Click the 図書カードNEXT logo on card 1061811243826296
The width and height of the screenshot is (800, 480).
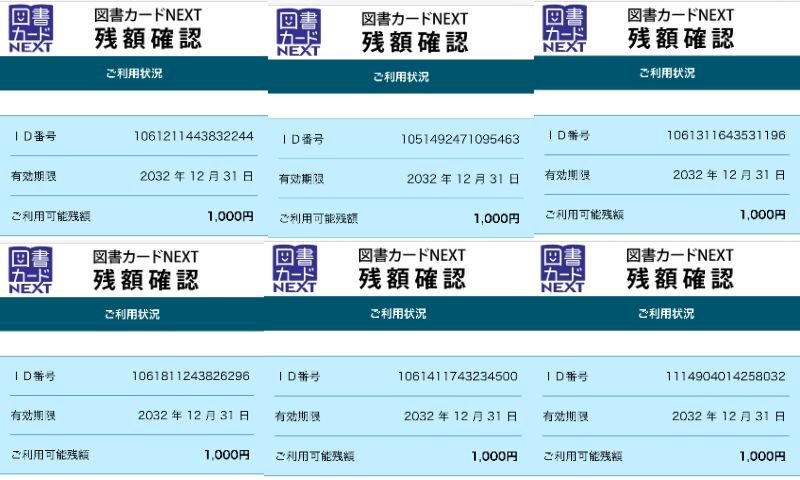[31, 270]
